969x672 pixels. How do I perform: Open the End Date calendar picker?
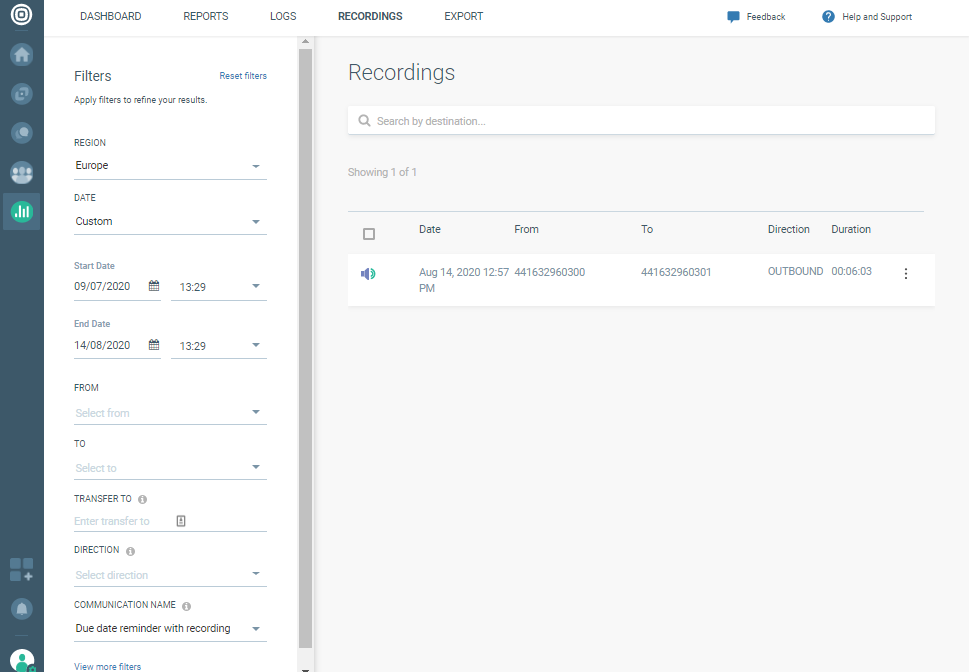[154, 346]
